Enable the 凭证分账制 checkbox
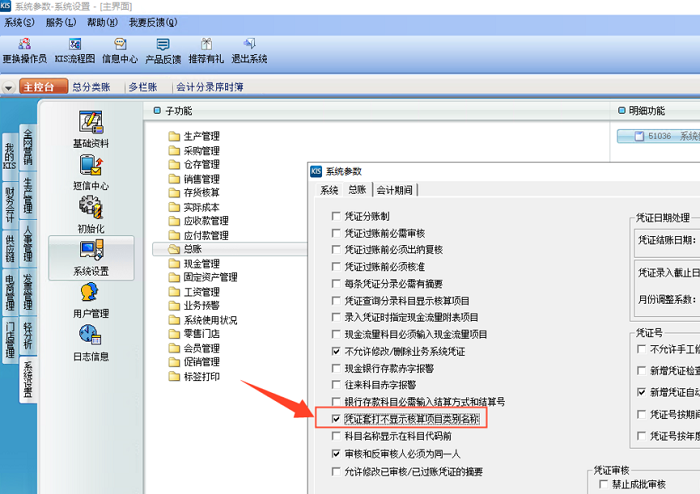 click(x=336, y=216)
